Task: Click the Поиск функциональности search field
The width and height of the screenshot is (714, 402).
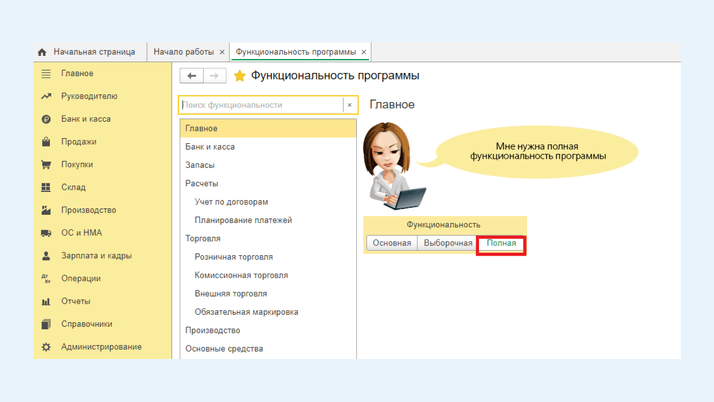Action: coord(261,105)
